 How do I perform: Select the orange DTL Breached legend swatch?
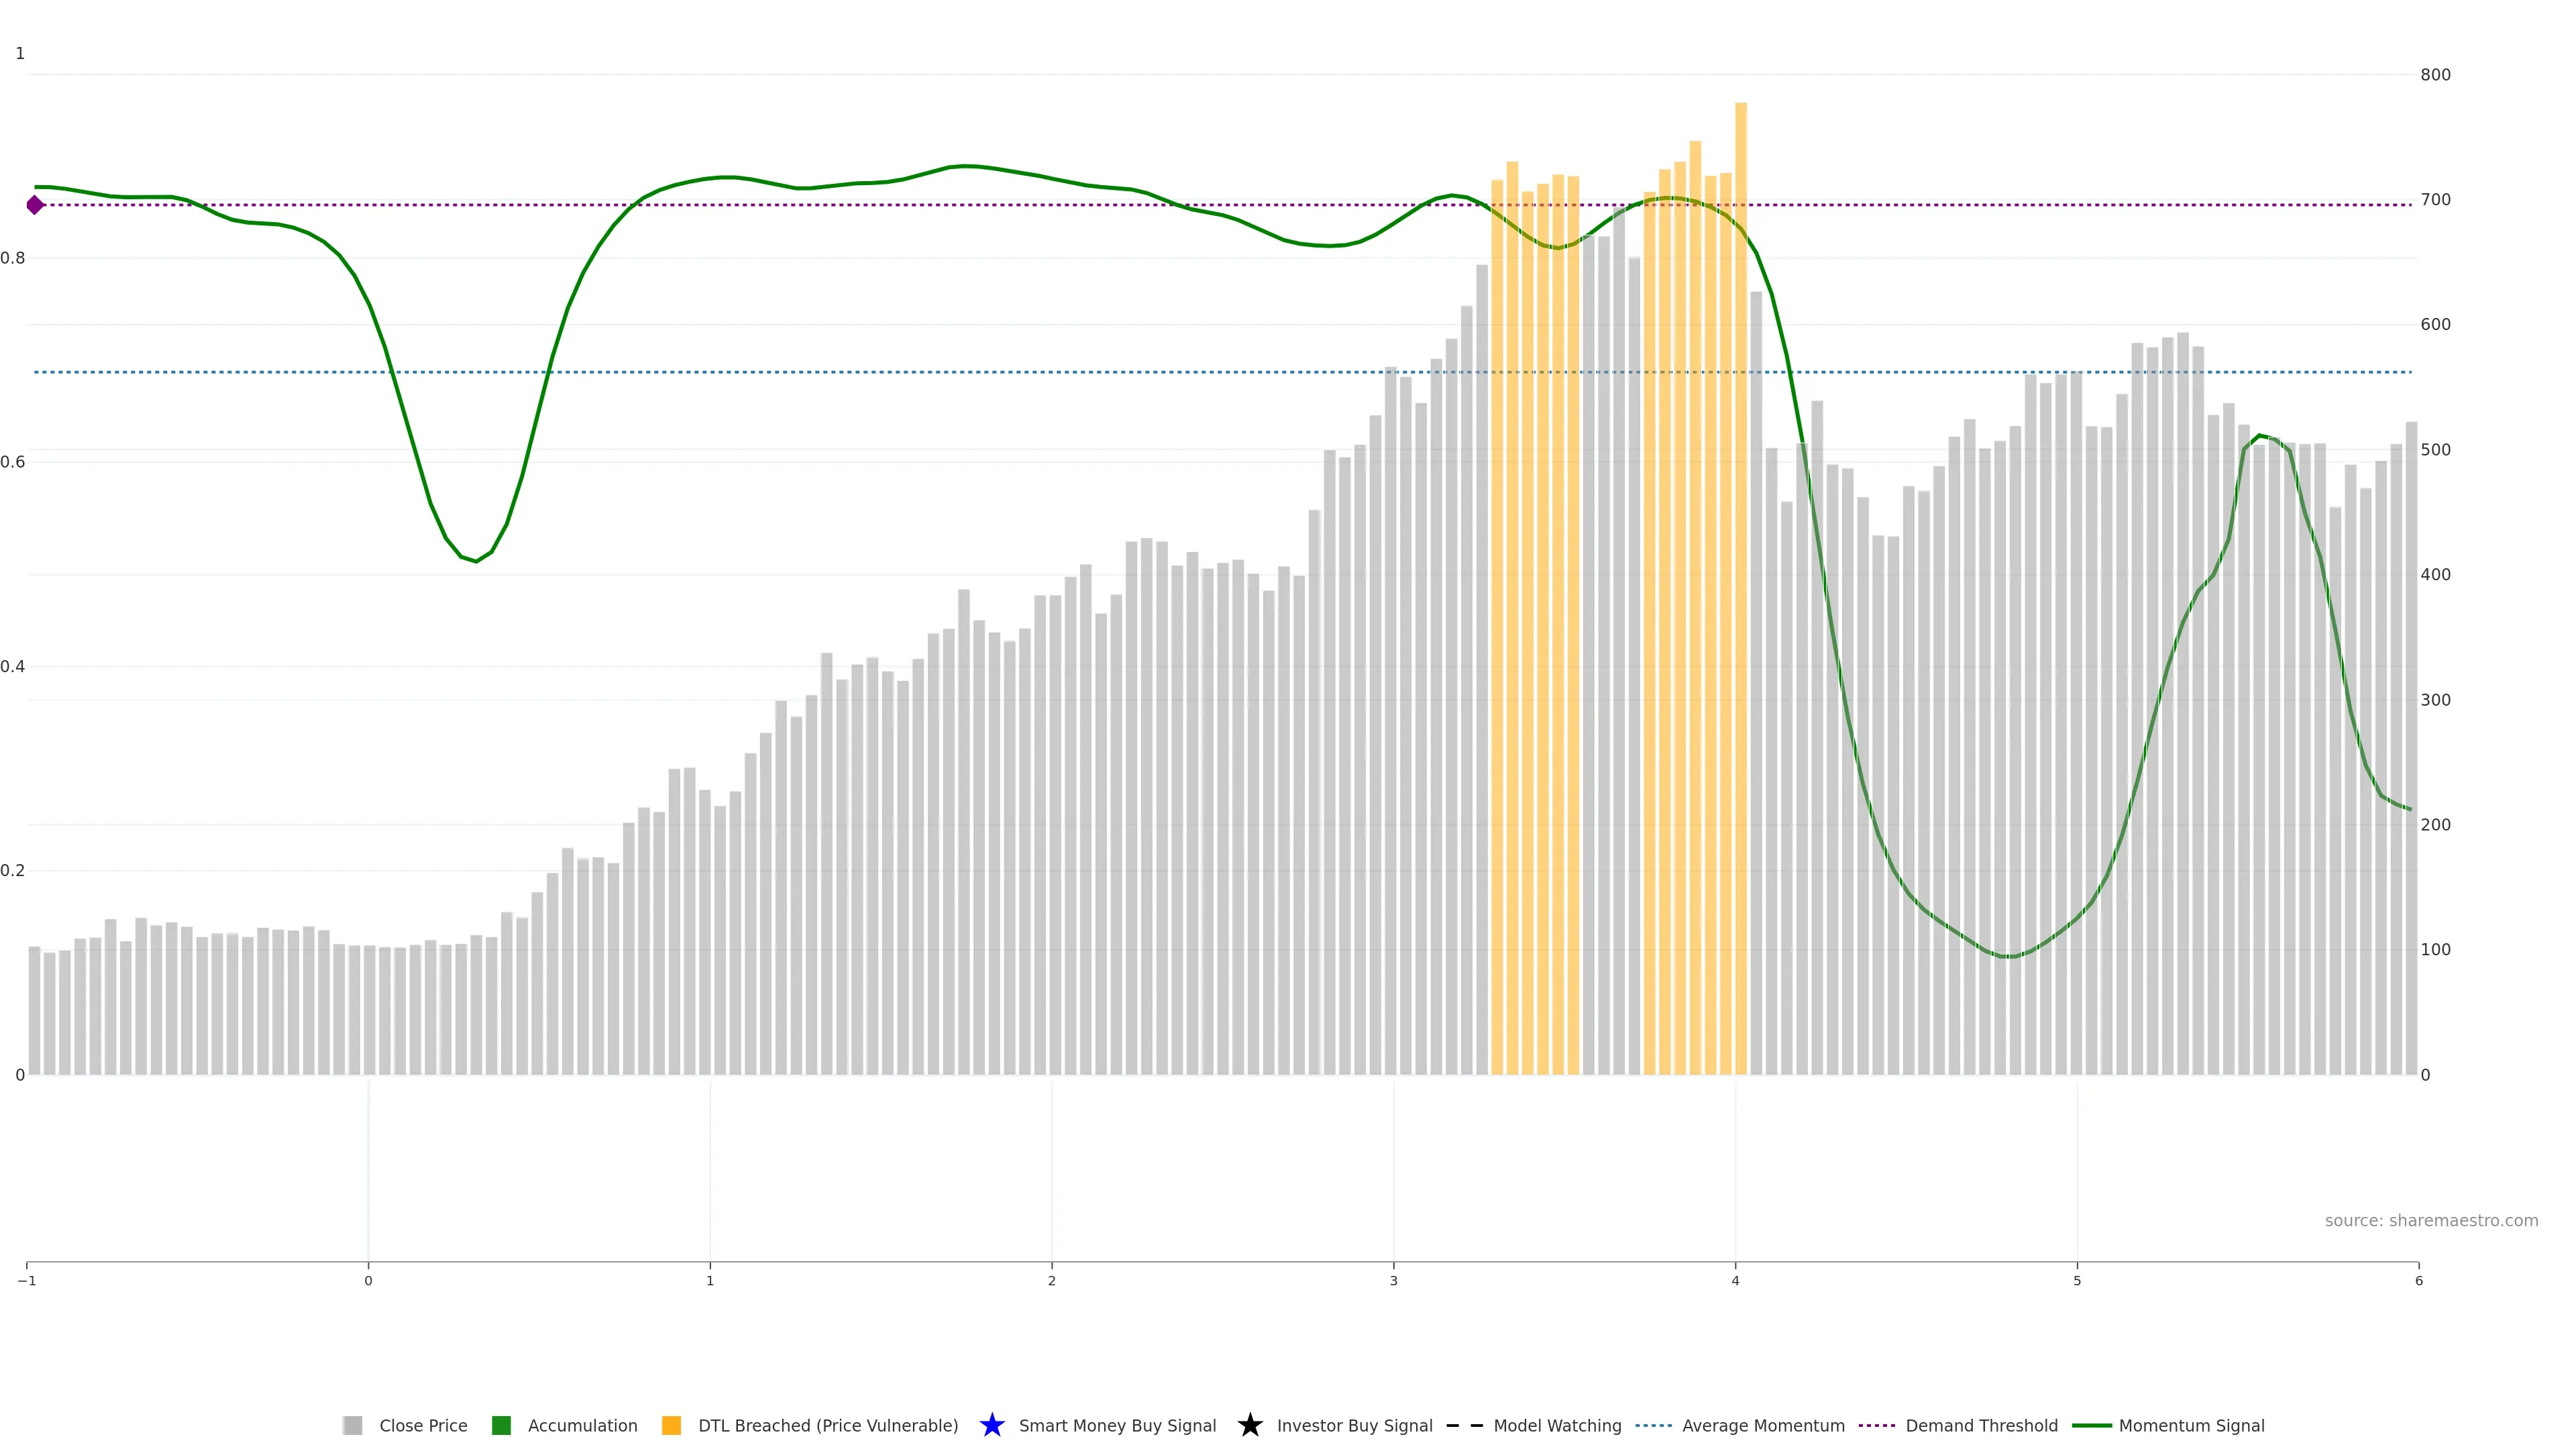pyautogui.click(x=671, y=1425)
